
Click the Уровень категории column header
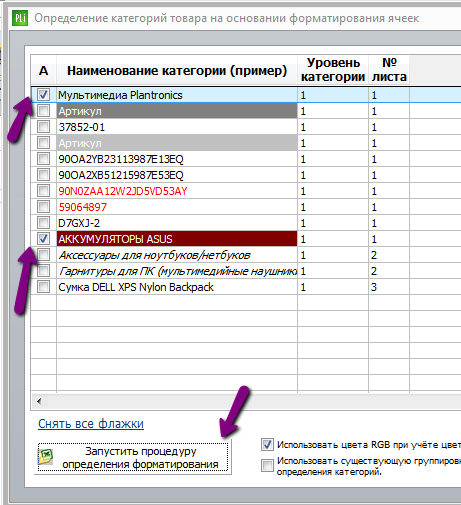333,70
